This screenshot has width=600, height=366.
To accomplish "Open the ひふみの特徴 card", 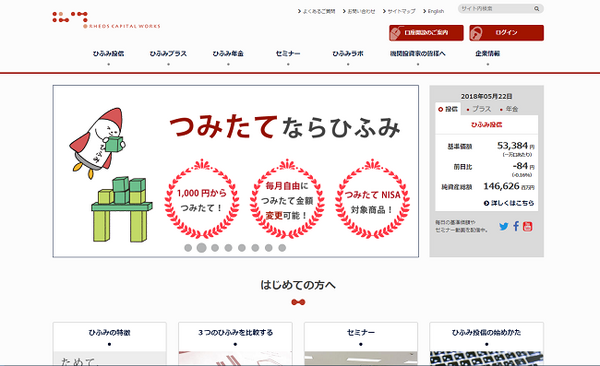I will (109, 344).
